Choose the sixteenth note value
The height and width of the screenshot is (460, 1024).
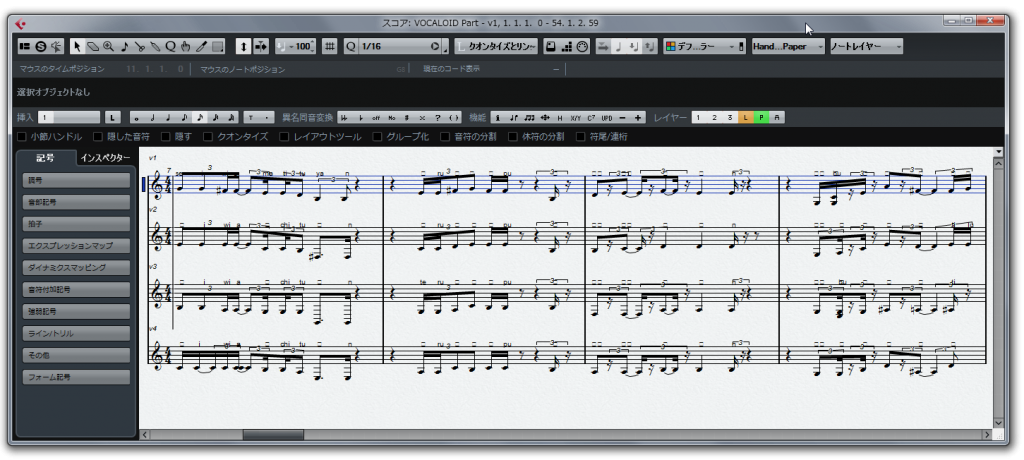coord(200,118)
